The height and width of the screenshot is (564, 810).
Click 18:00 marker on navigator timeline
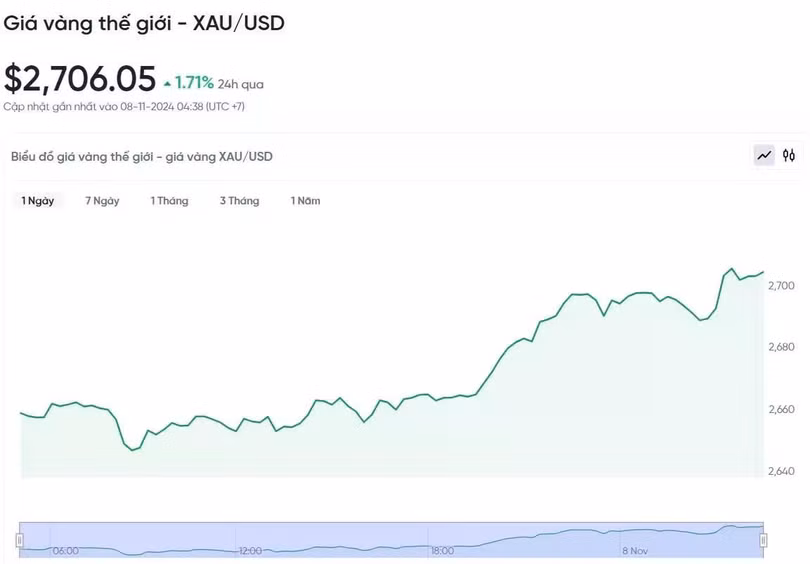(x=442, y=550)
